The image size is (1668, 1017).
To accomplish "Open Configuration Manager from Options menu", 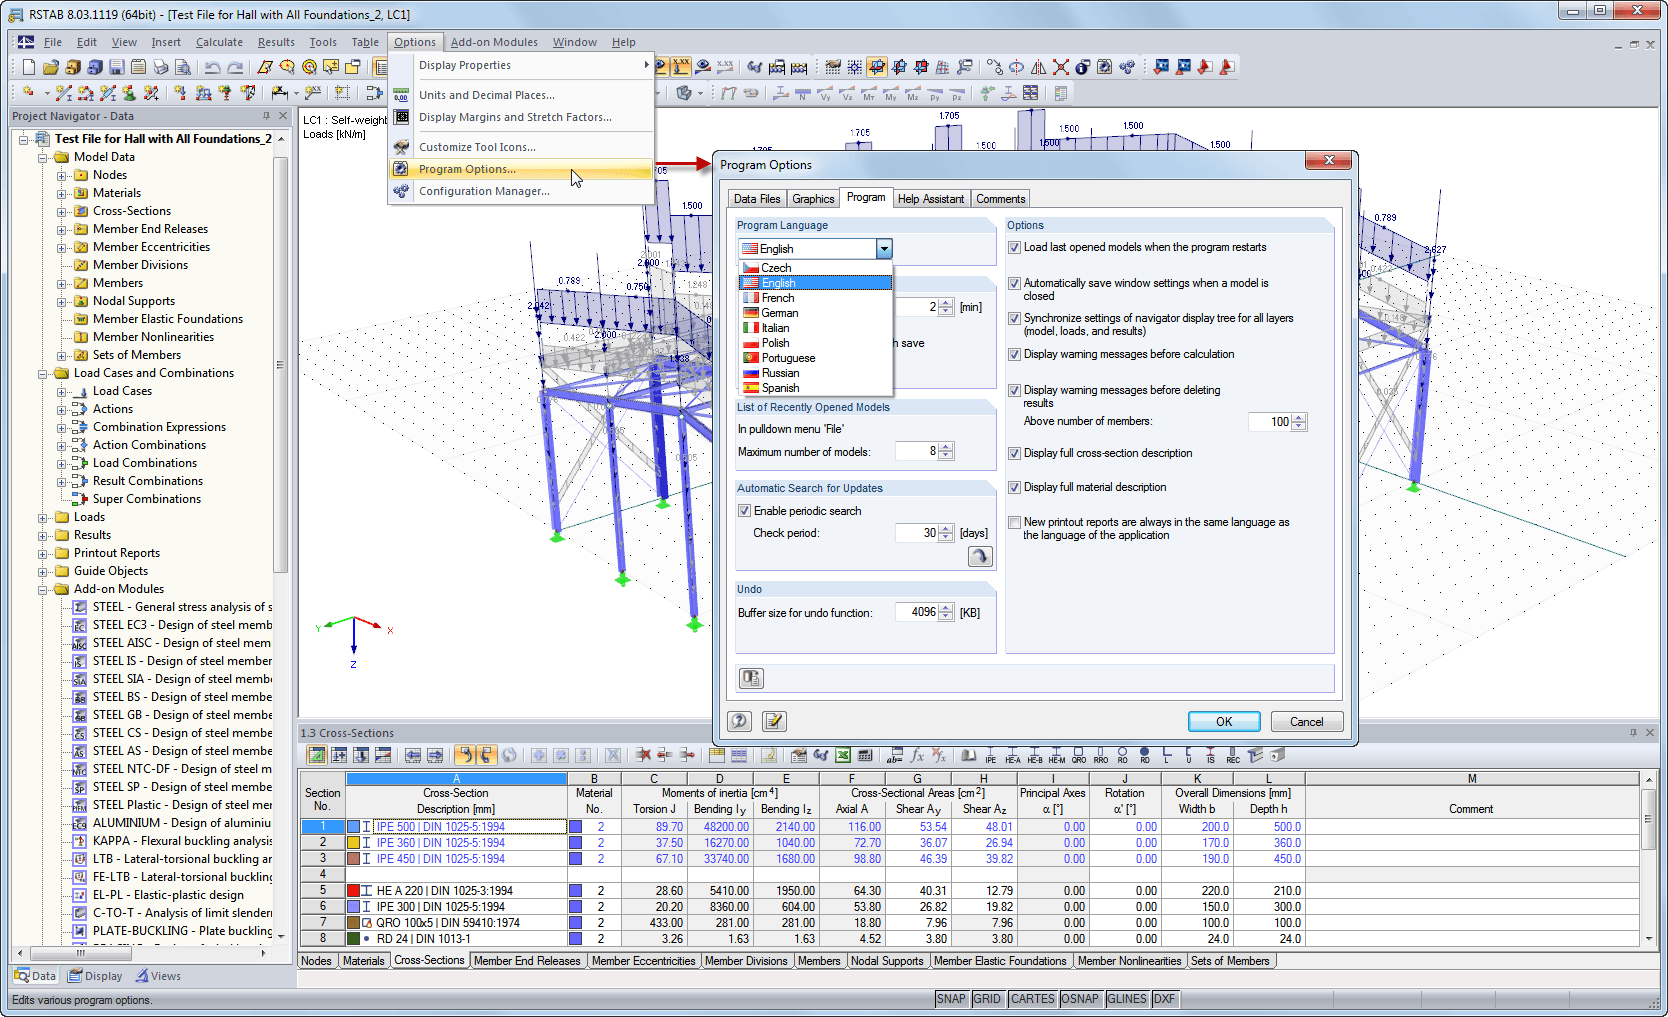I will [484, 191].
